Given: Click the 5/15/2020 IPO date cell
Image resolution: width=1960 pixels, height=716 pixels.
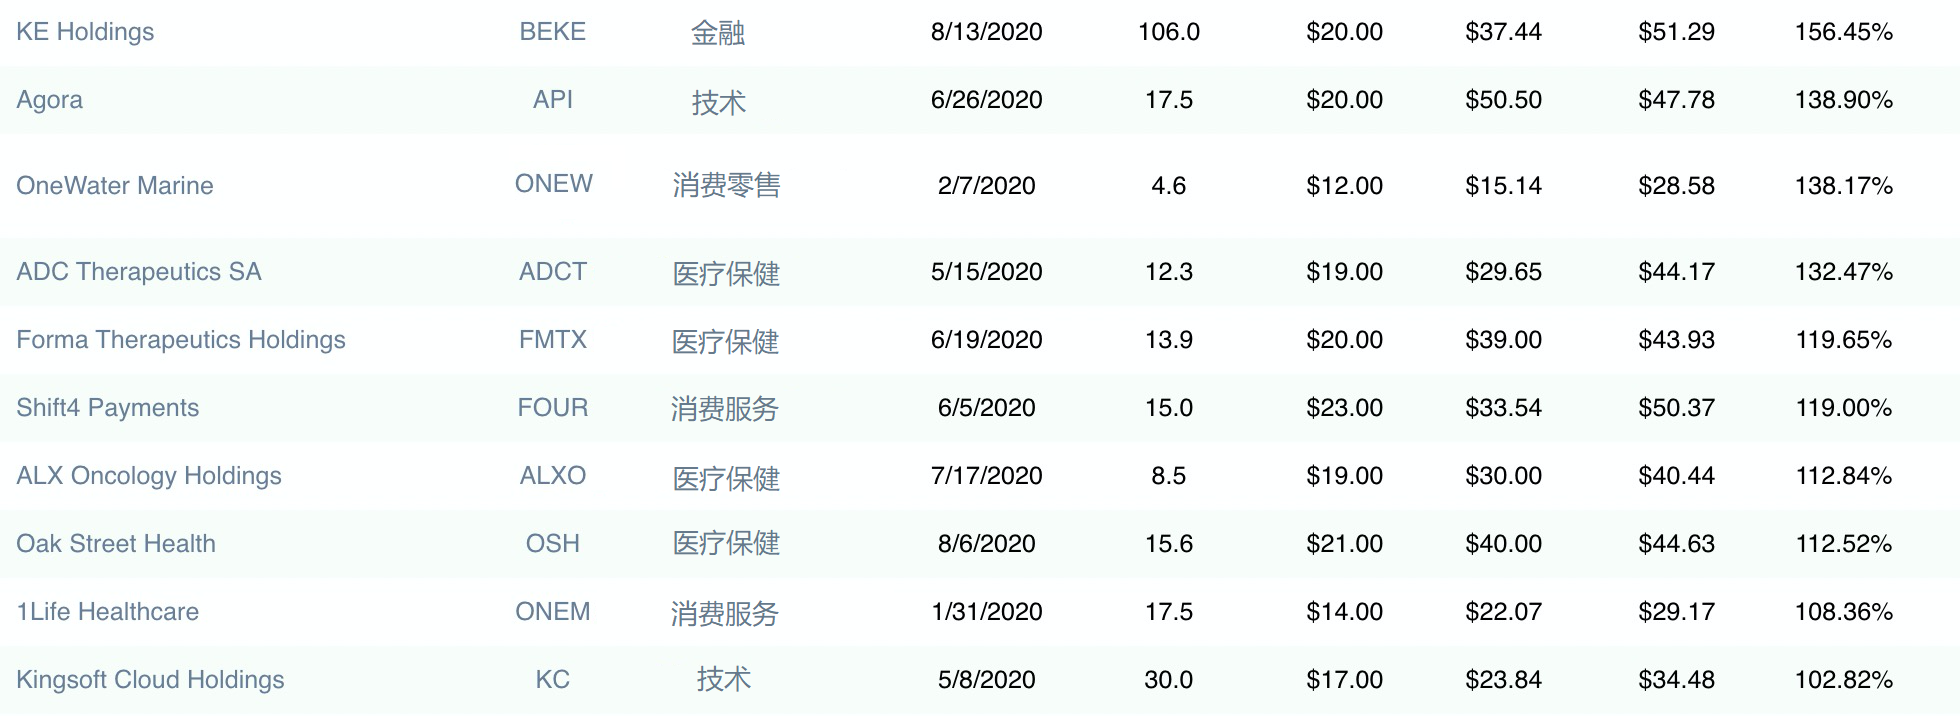Looking at the screenshot, I should [987, 272].
